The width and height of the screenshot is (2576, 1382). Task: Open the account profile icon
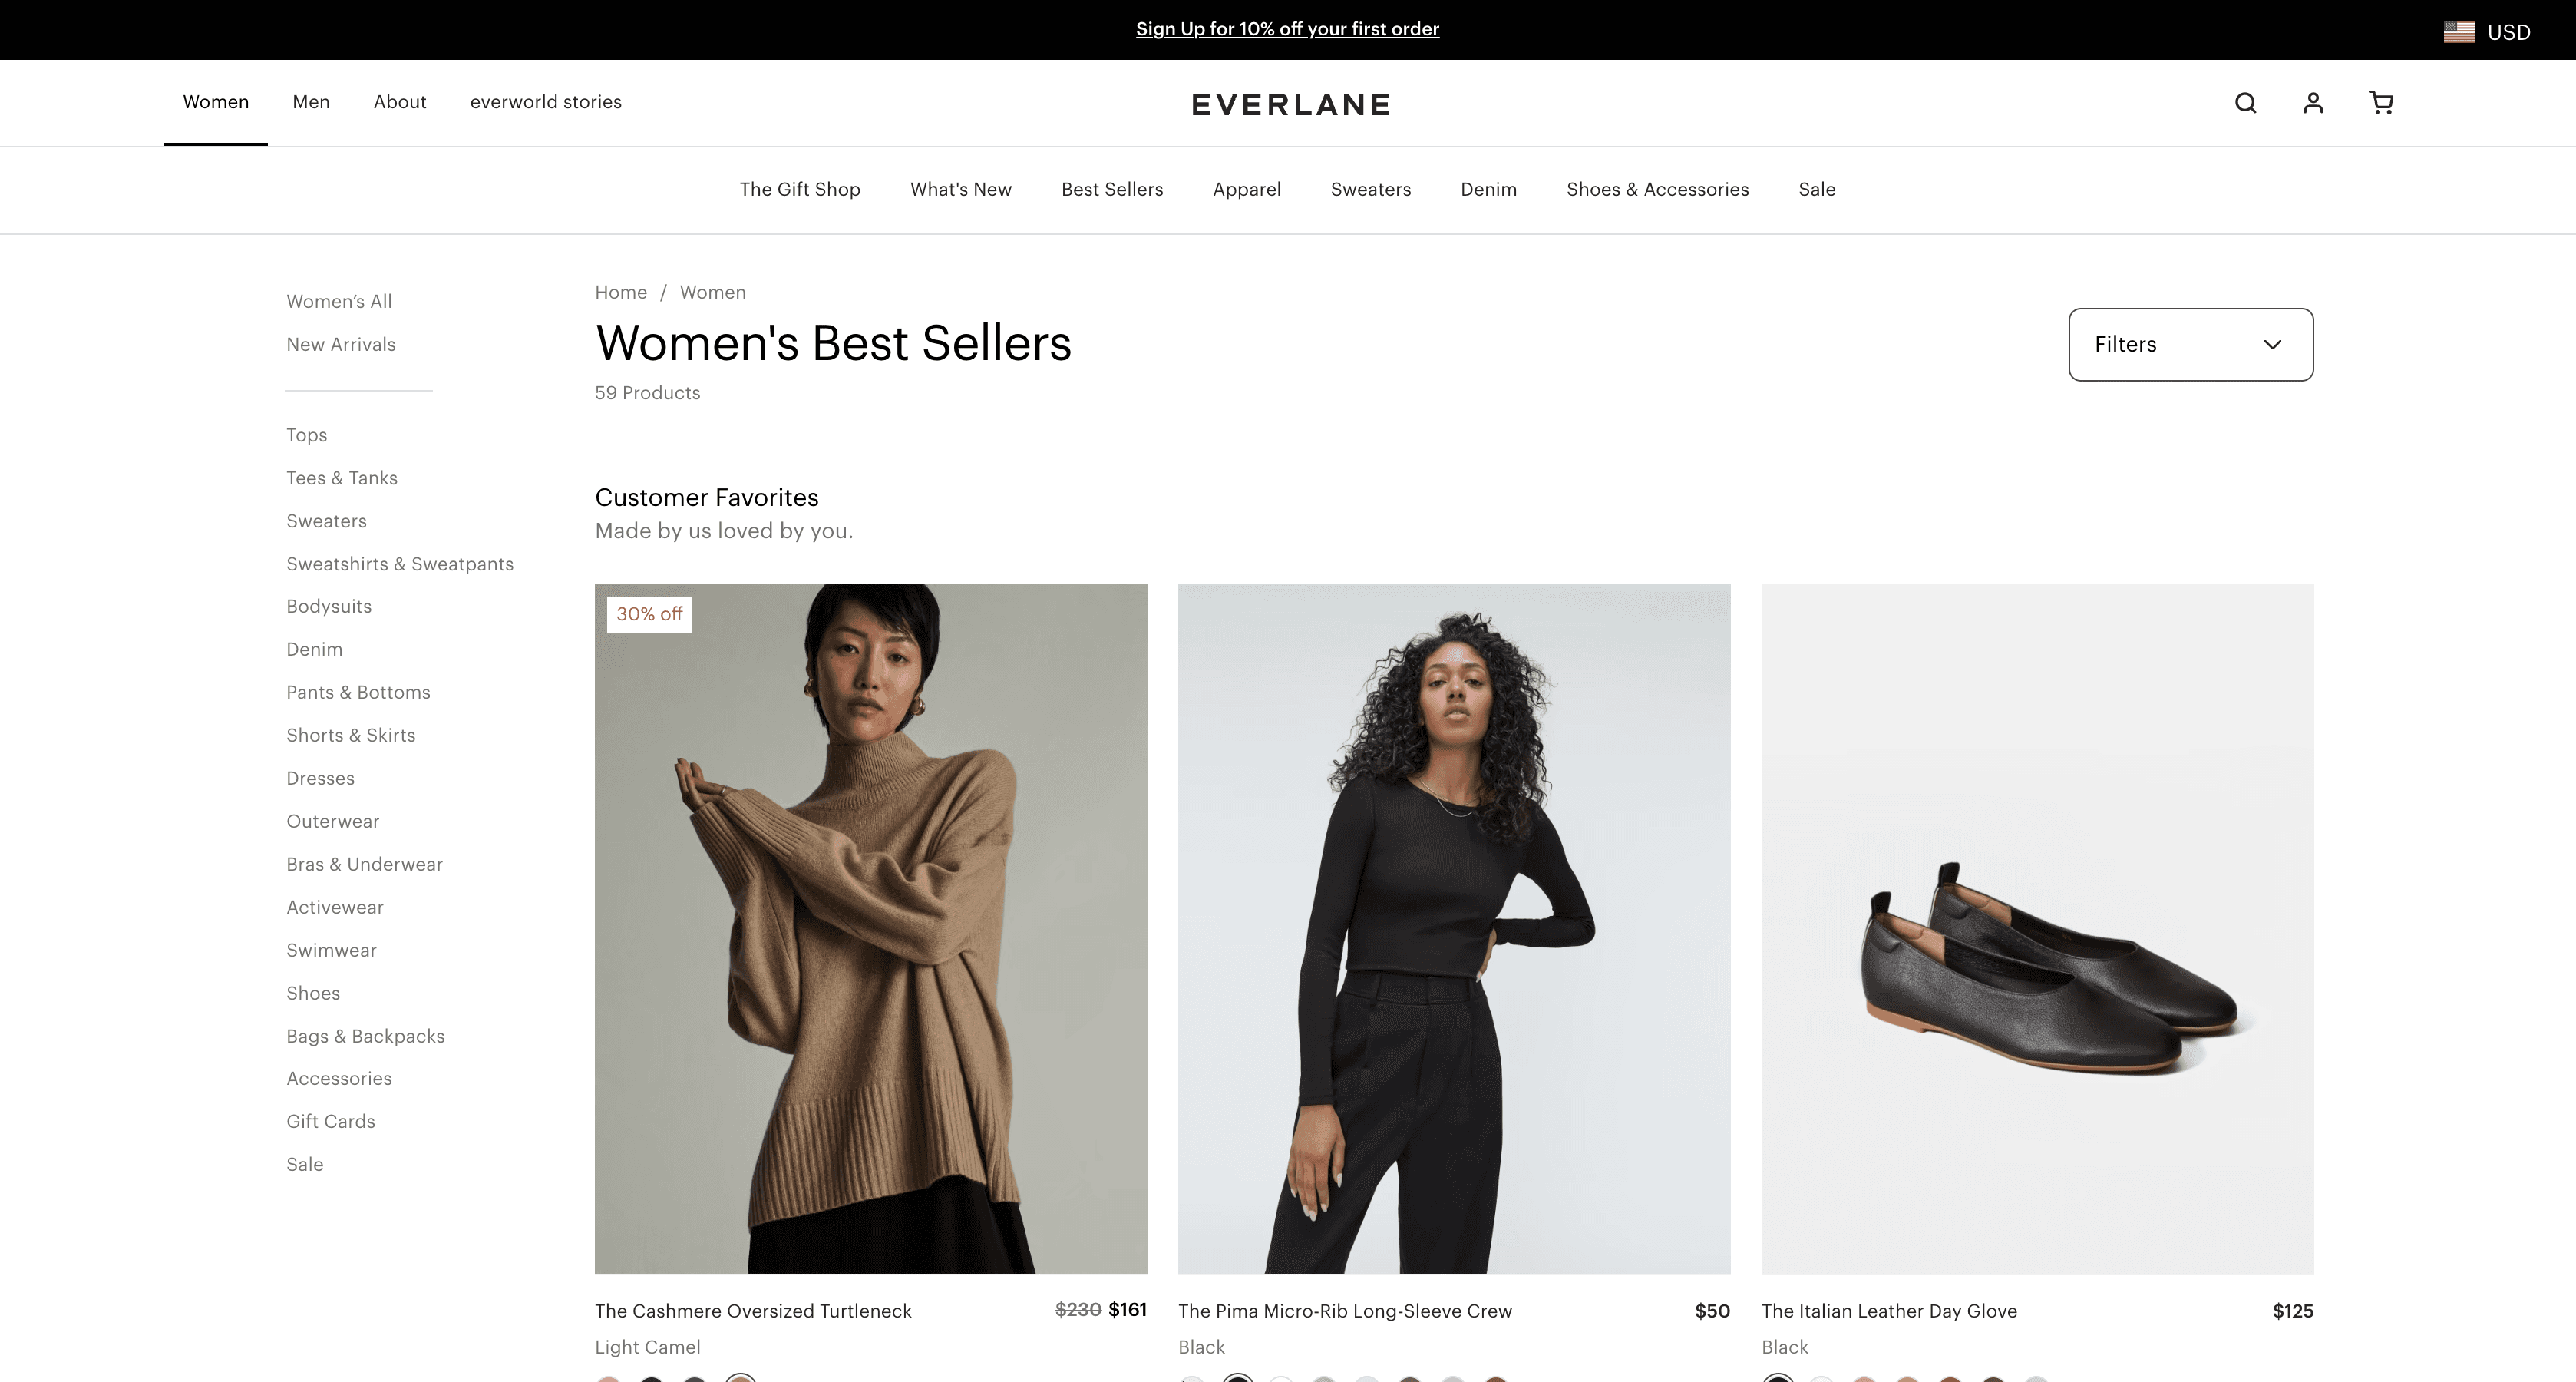(2313, 103)
